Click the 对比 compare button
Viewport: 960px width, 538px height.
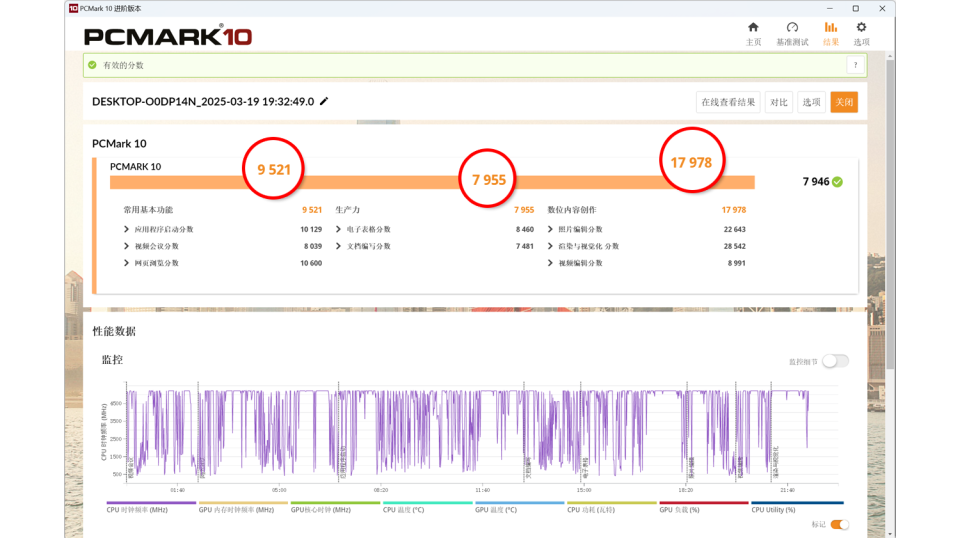(779, 102)
